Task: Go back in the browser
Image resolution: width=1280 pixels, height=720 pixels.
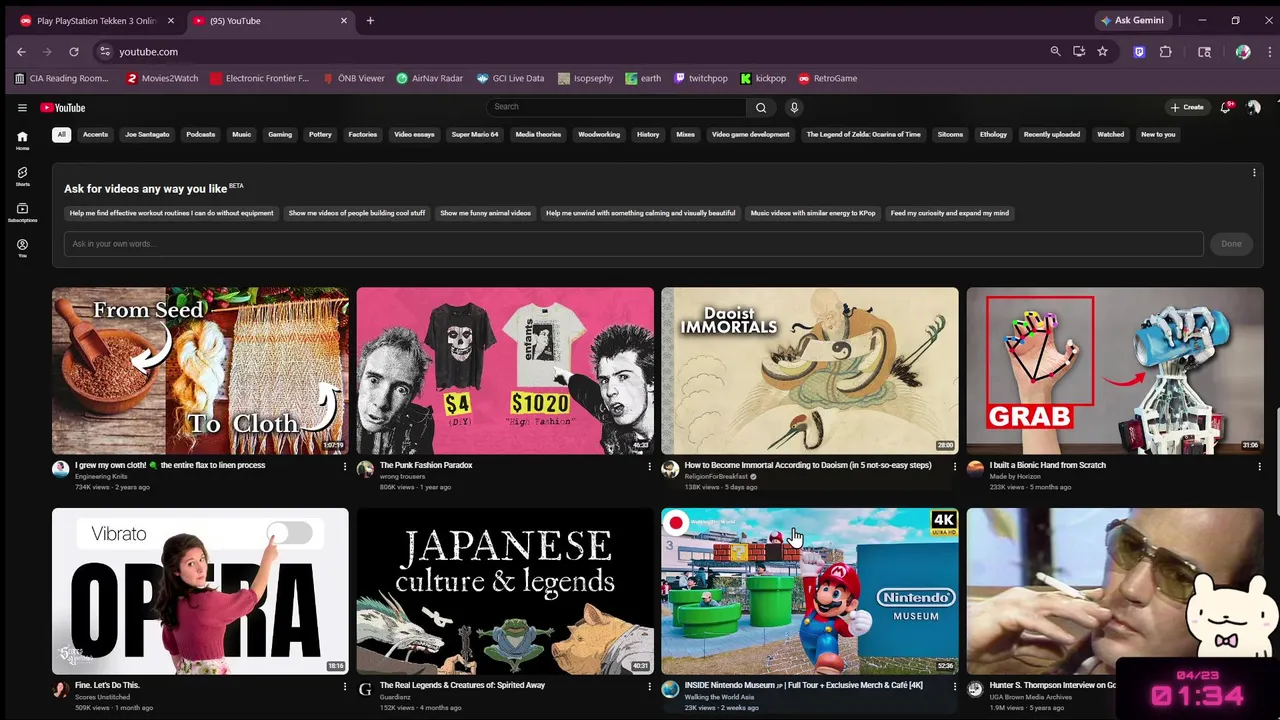Action: [x=21, y=52]
